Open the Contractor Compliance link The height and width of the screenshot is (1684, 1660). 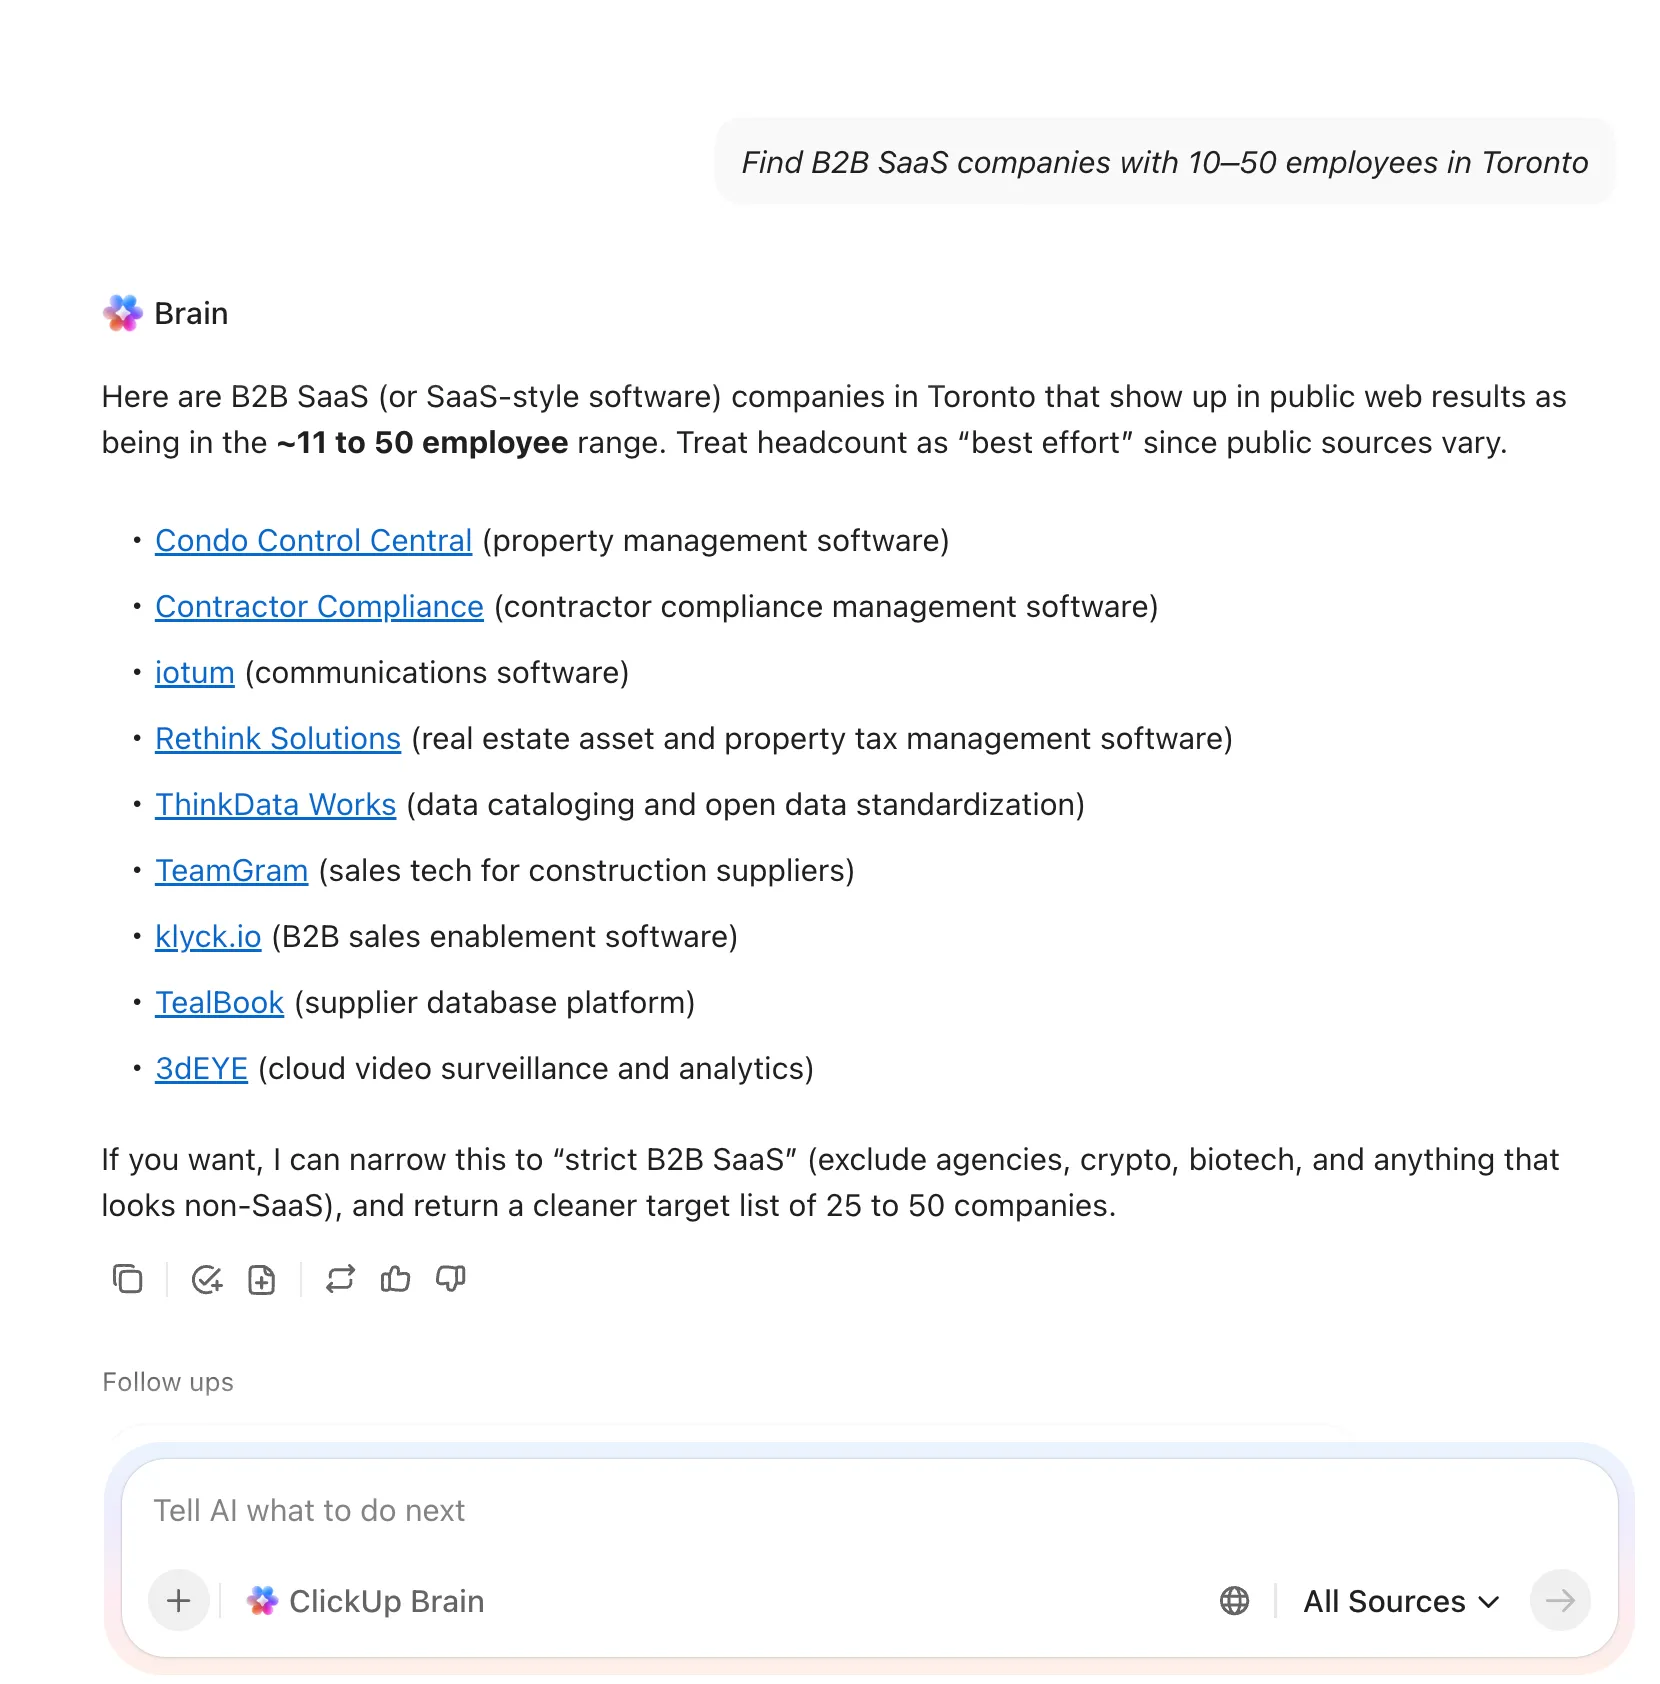point(319,606)
